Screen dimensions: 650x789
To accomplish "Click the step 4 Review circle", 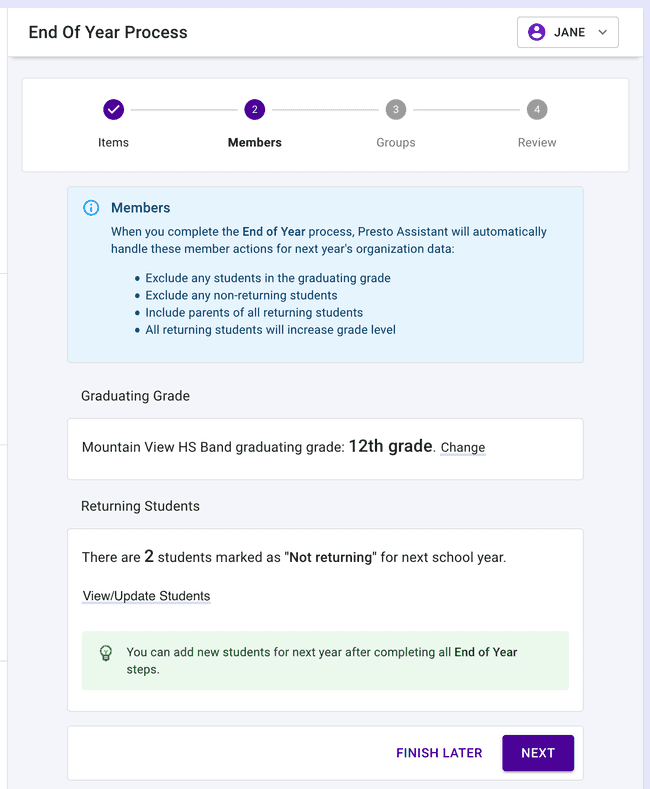I will click(x=537, y=109).
